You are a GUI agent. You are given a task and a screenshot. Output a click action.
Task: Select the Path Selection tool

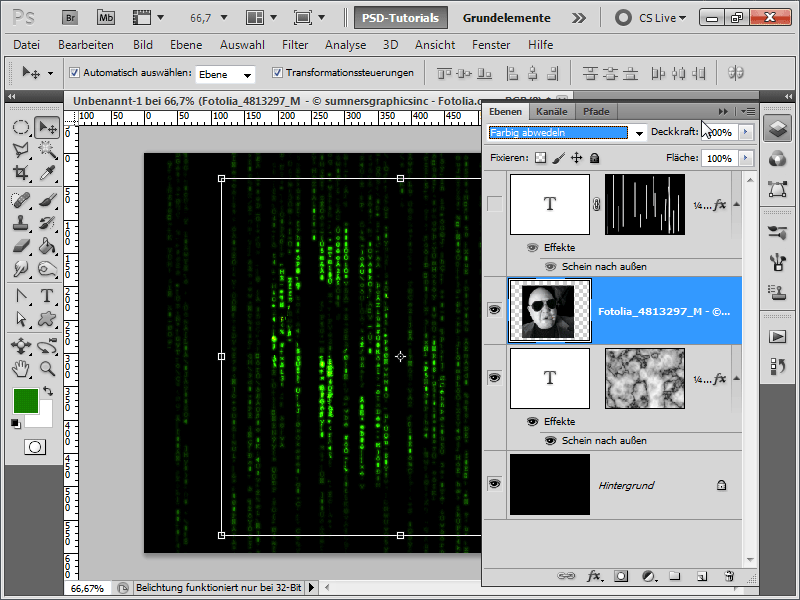pyautogui.click(x=20, y=319)
